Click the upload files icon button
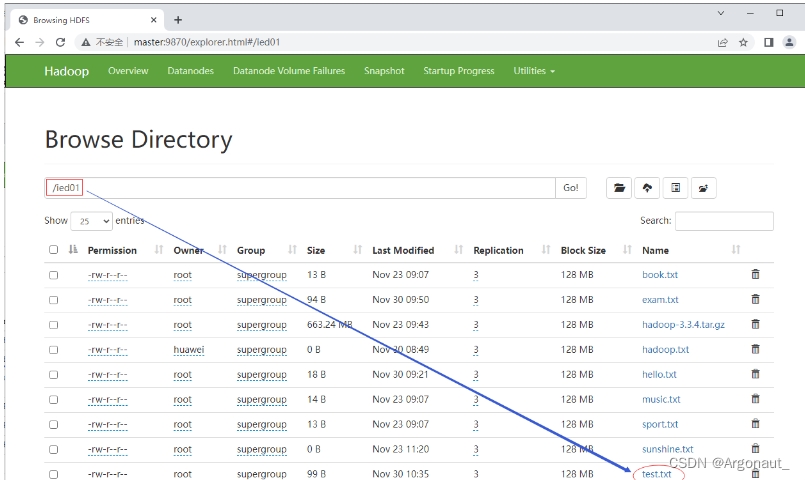805x480 pixels. tap(647, 188)
